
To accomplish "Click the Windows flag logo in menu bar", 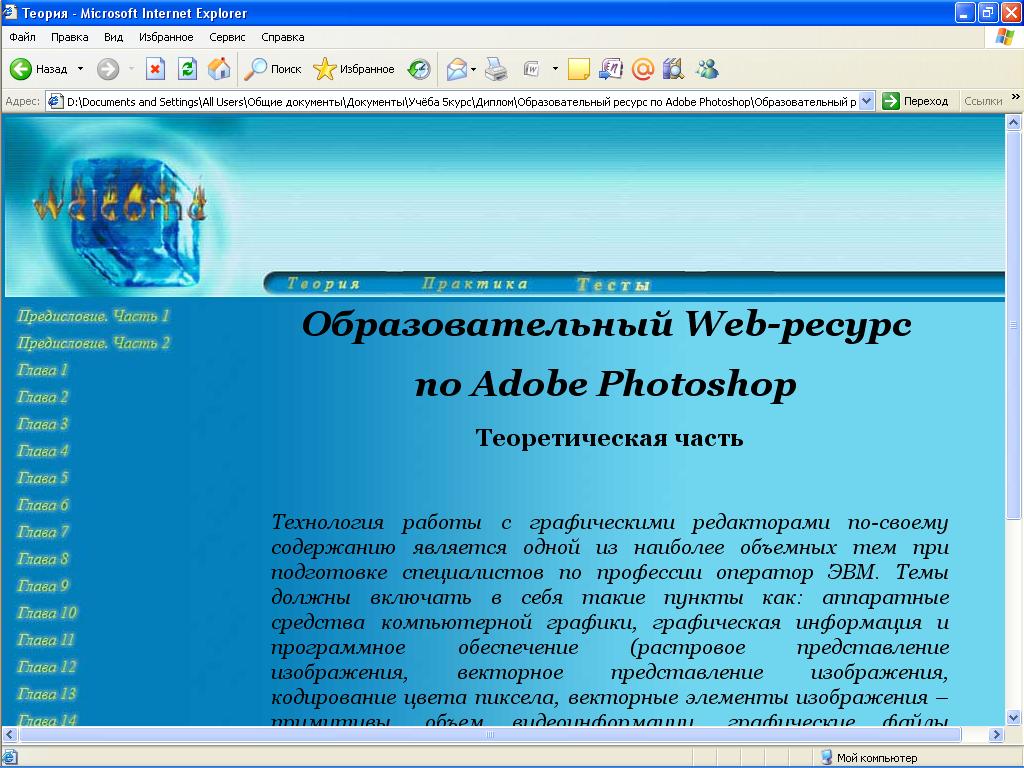I will tap(1004, 37).
